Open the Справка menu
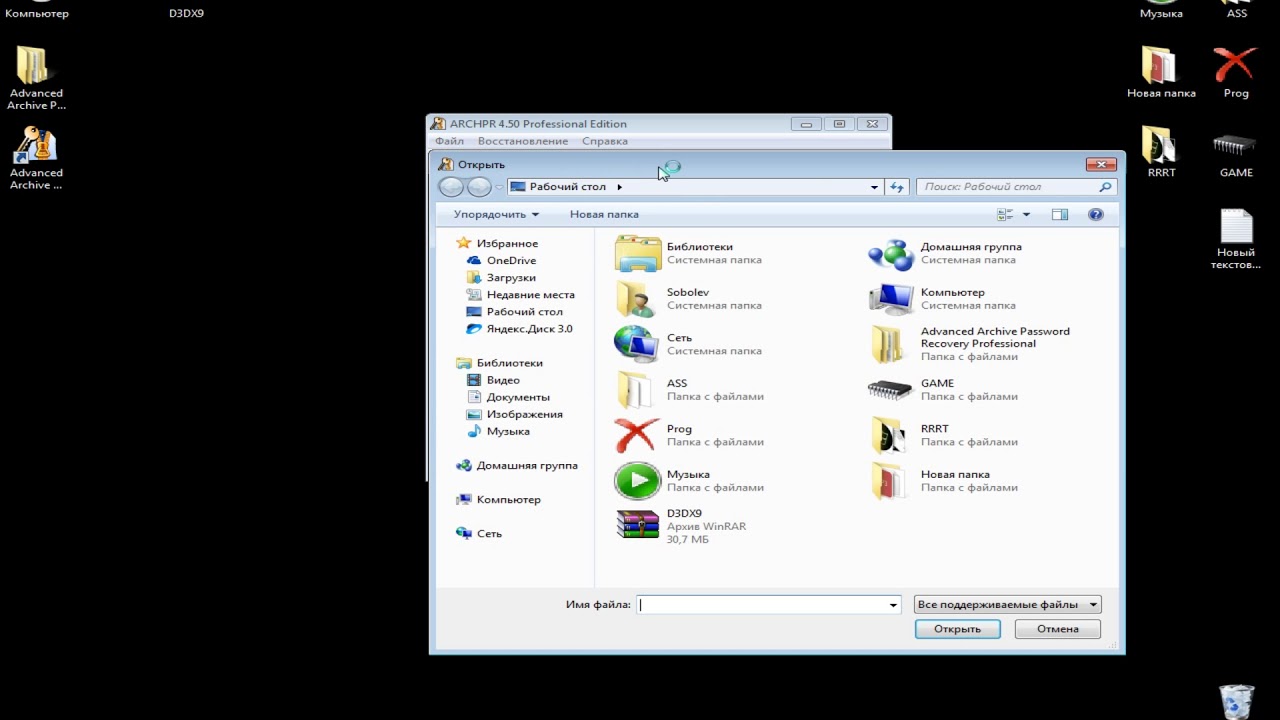Screen dimensions: 1280x720 click(604, 141)
